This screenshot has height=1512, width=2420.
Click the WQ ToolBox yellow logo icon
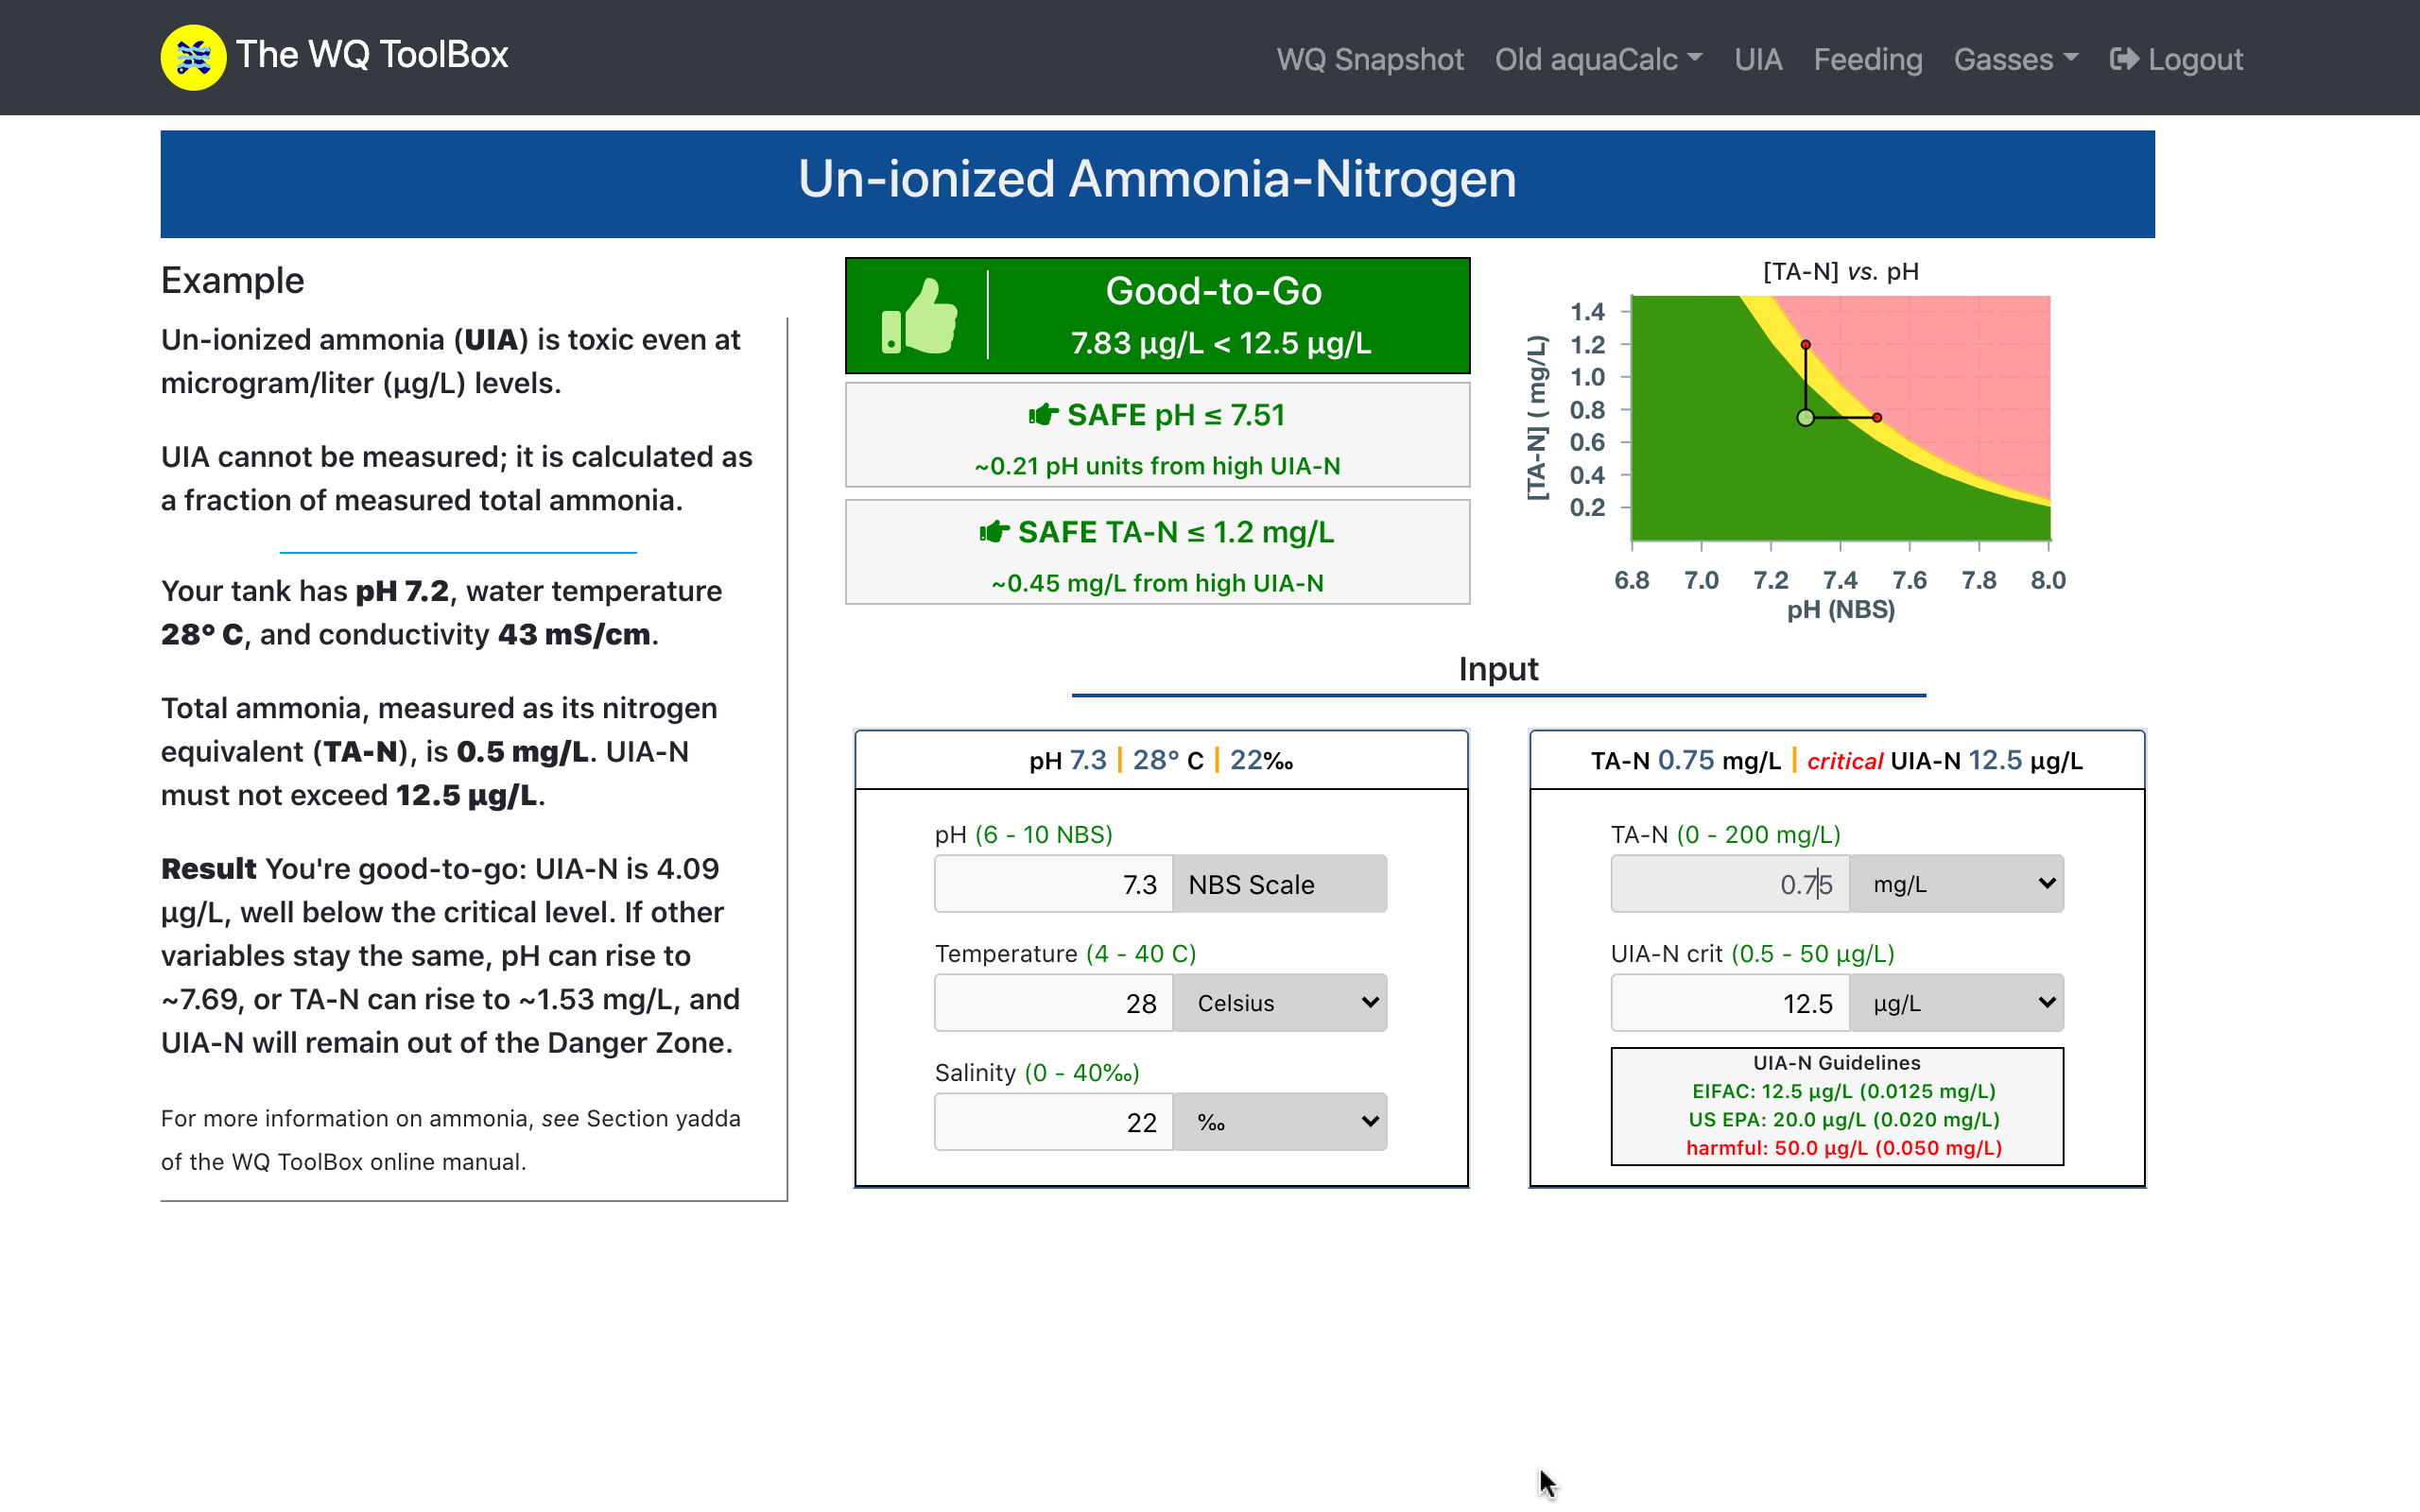[193, 57]
